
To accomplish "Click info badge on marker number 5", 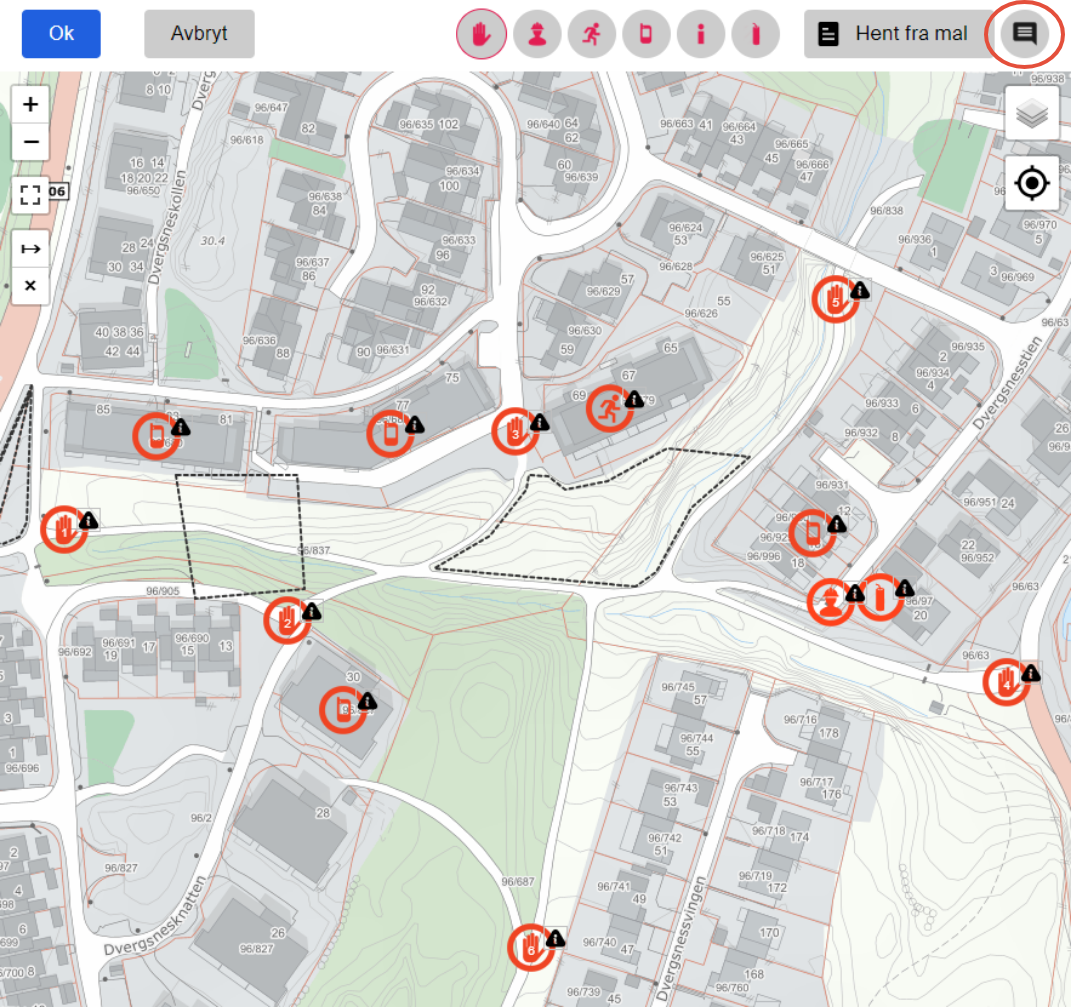I will tap(860, 291).
